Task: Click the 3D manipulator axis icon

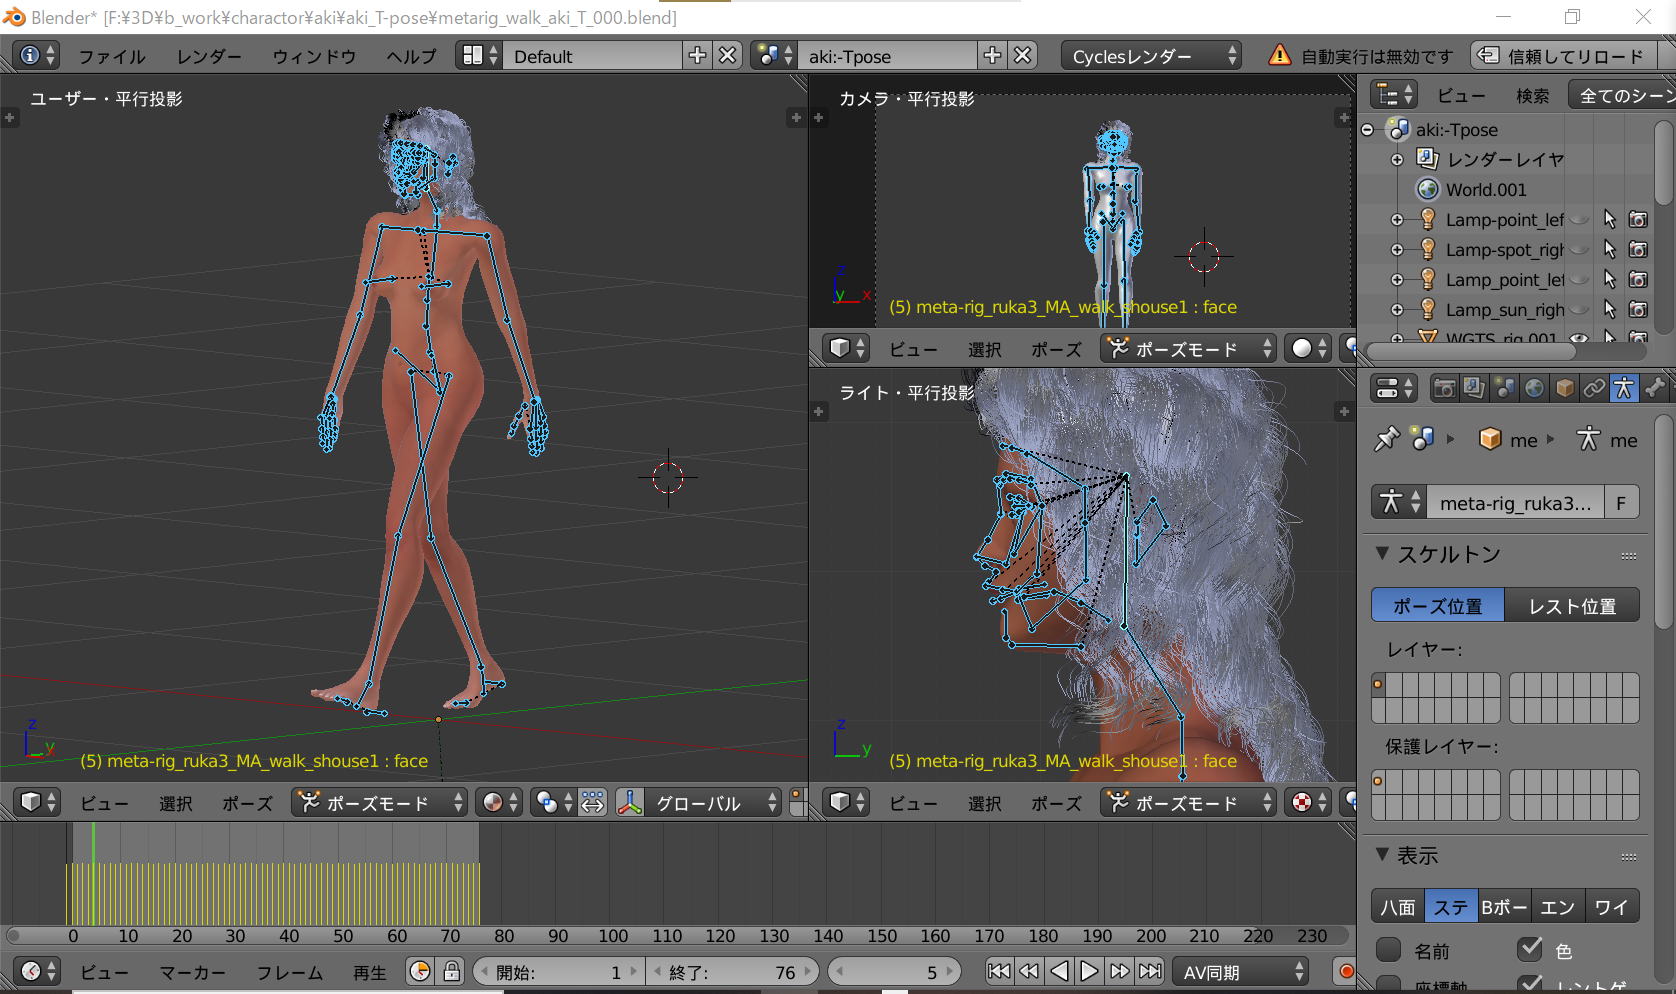Action: (x=630, y=802)
